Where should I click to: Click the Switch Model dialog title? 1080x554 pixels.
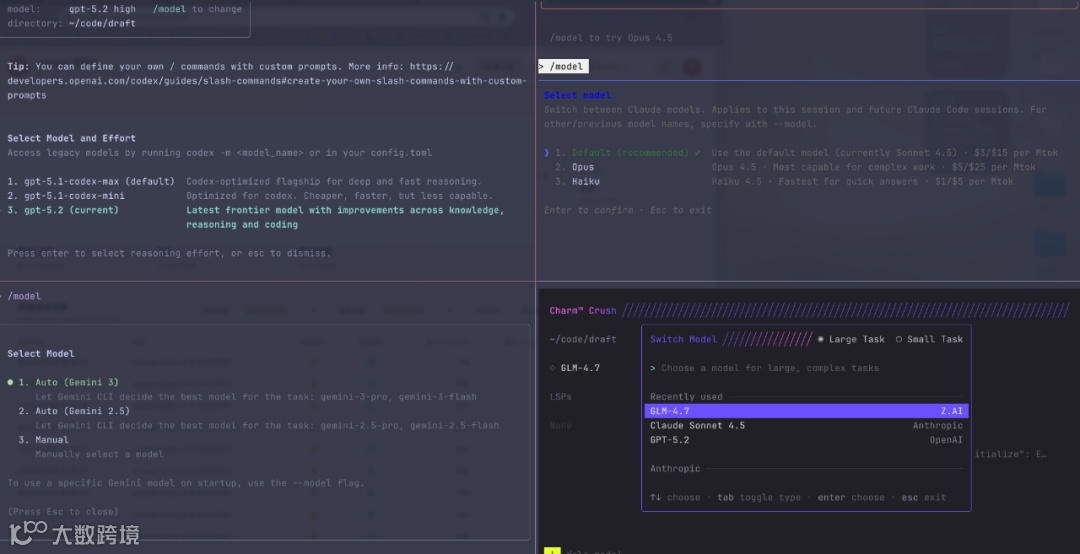click(683, 339)
